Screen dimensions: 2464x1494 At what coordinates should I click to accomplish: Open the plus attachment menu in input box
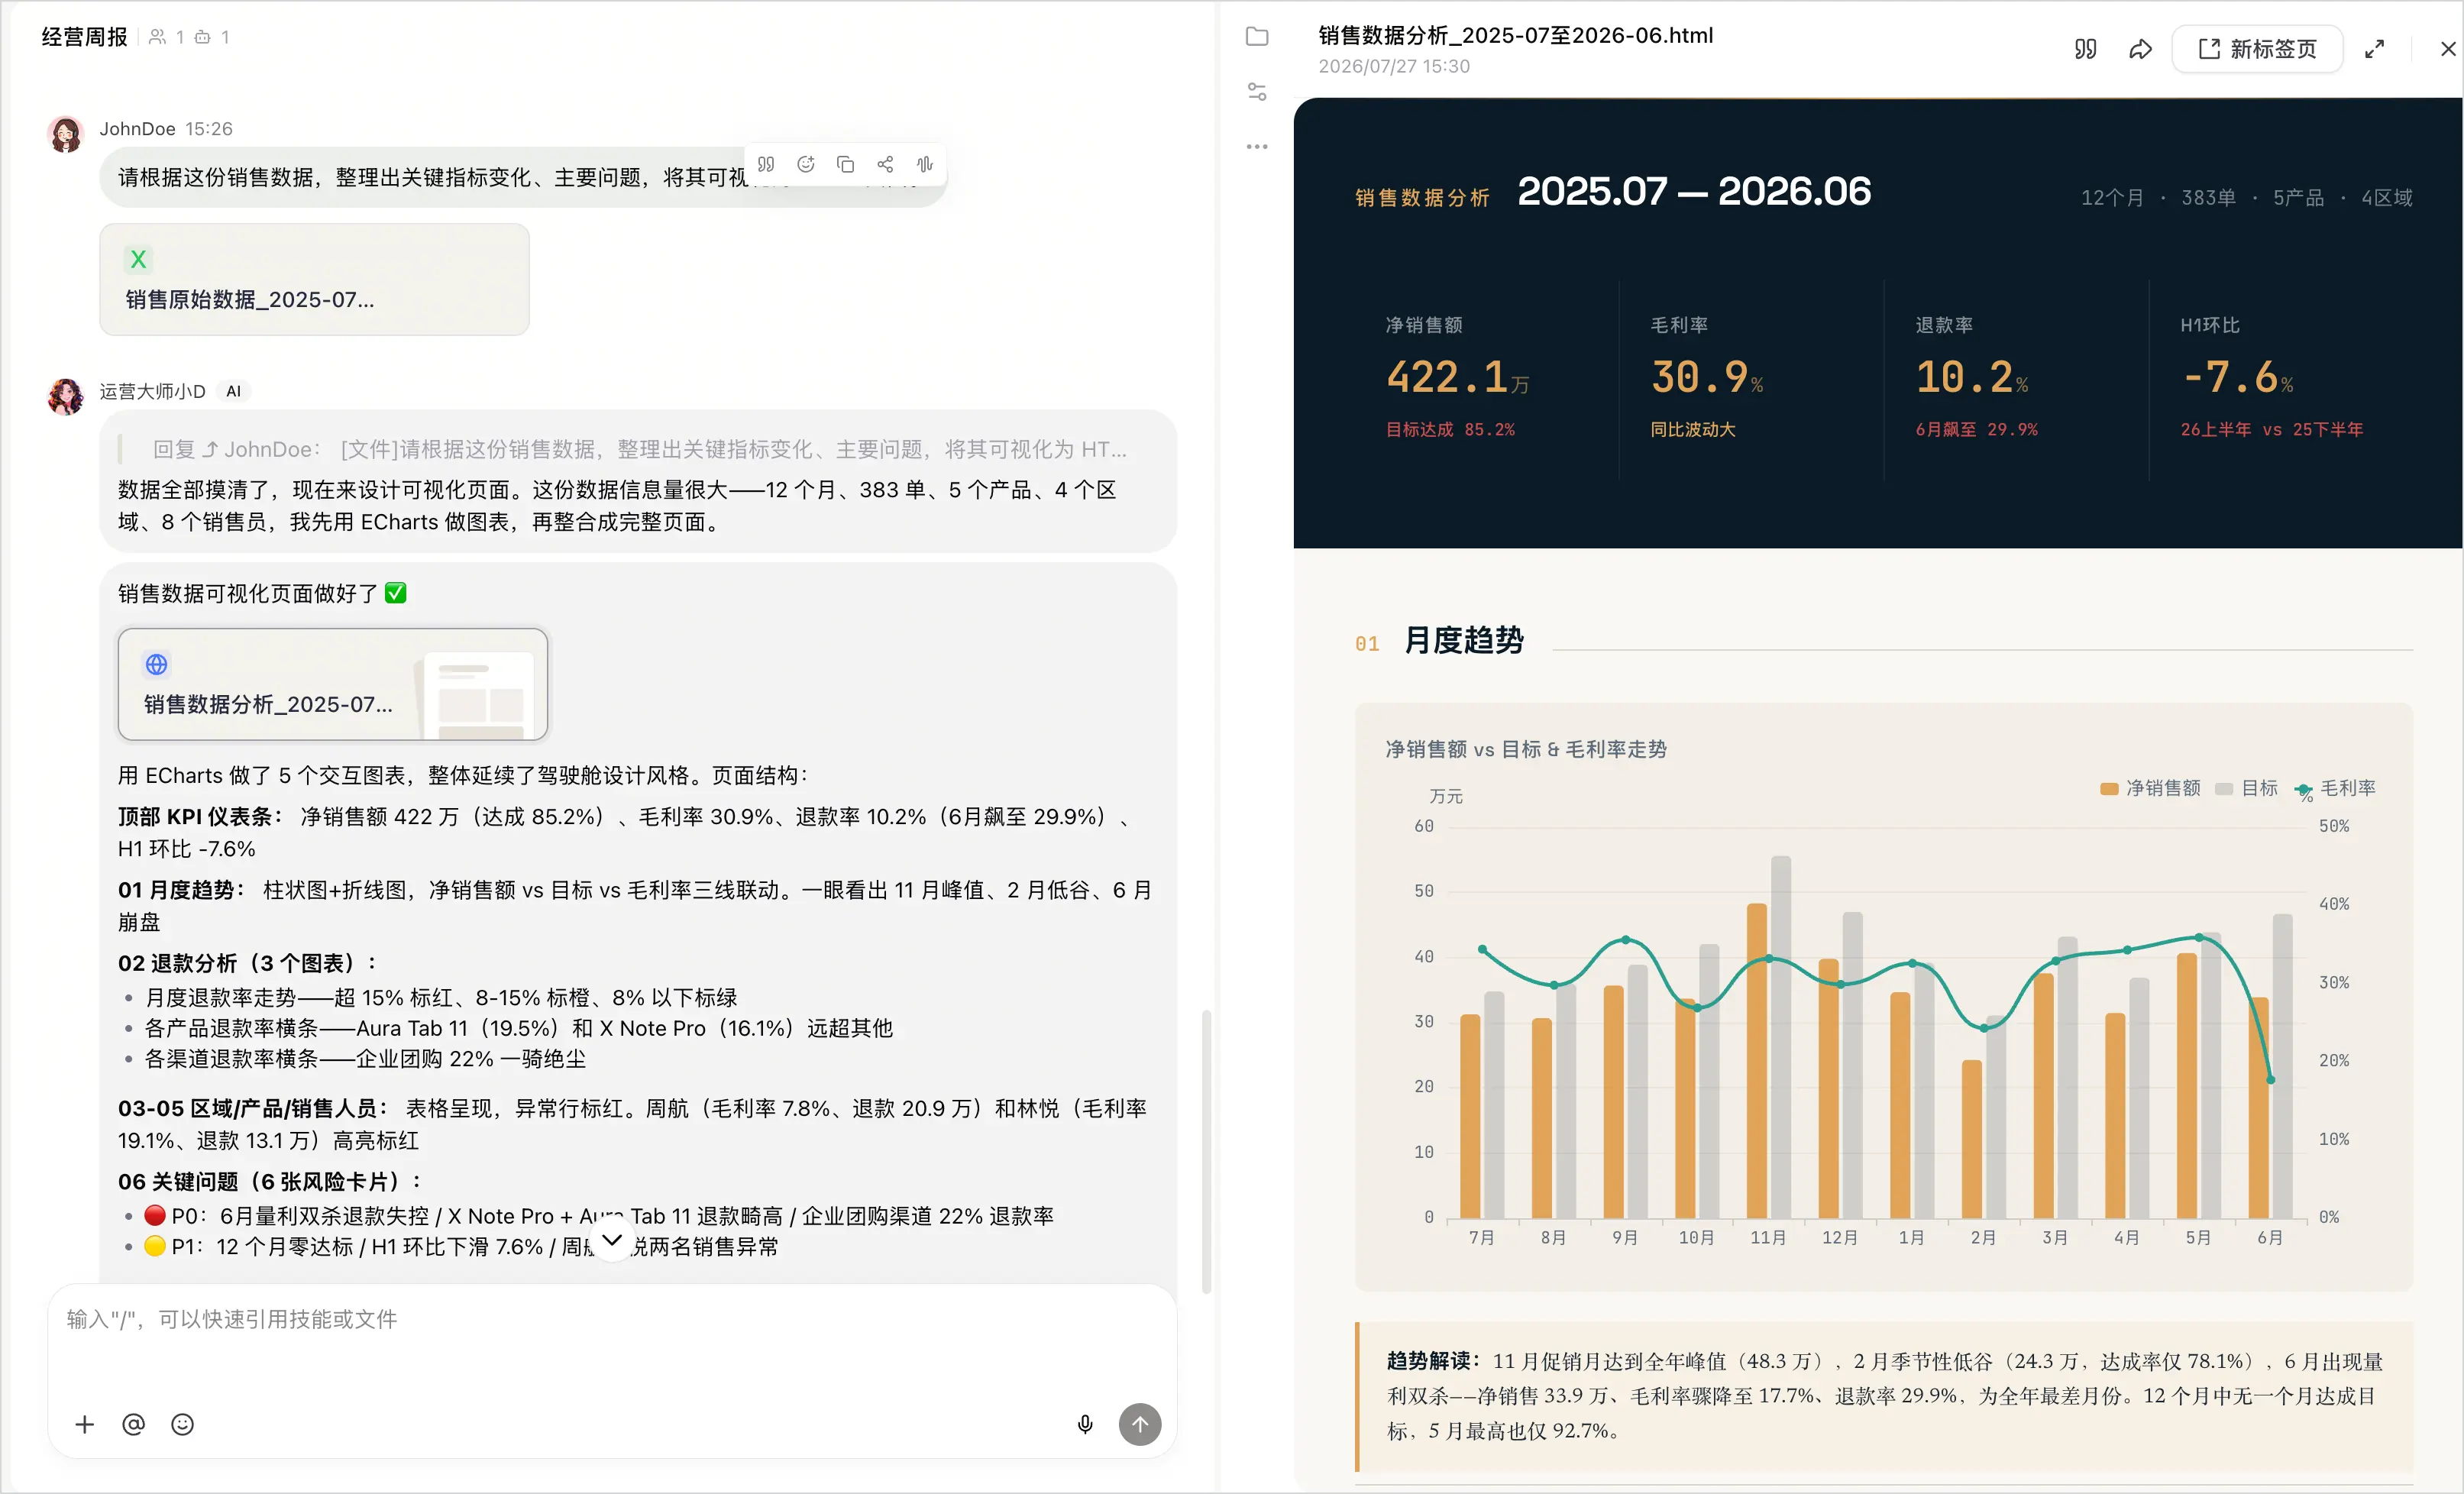coord(85,1424)
